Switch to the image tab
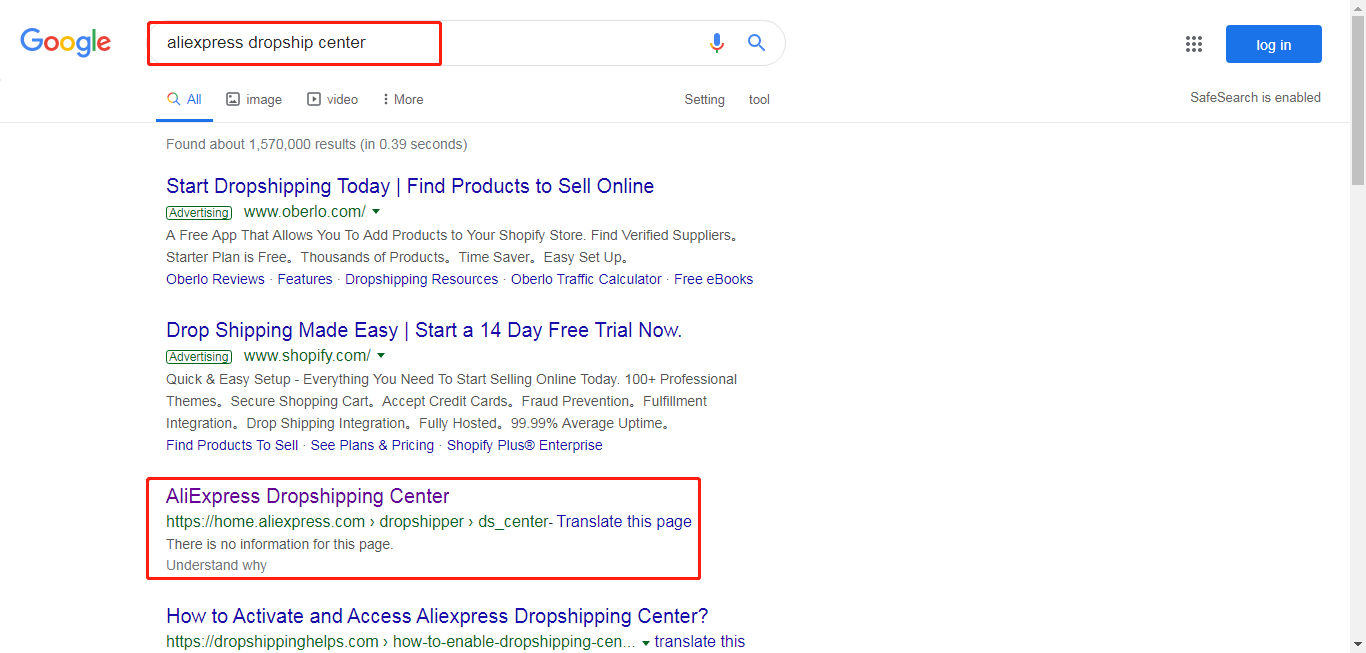 [x=254, y=100]
